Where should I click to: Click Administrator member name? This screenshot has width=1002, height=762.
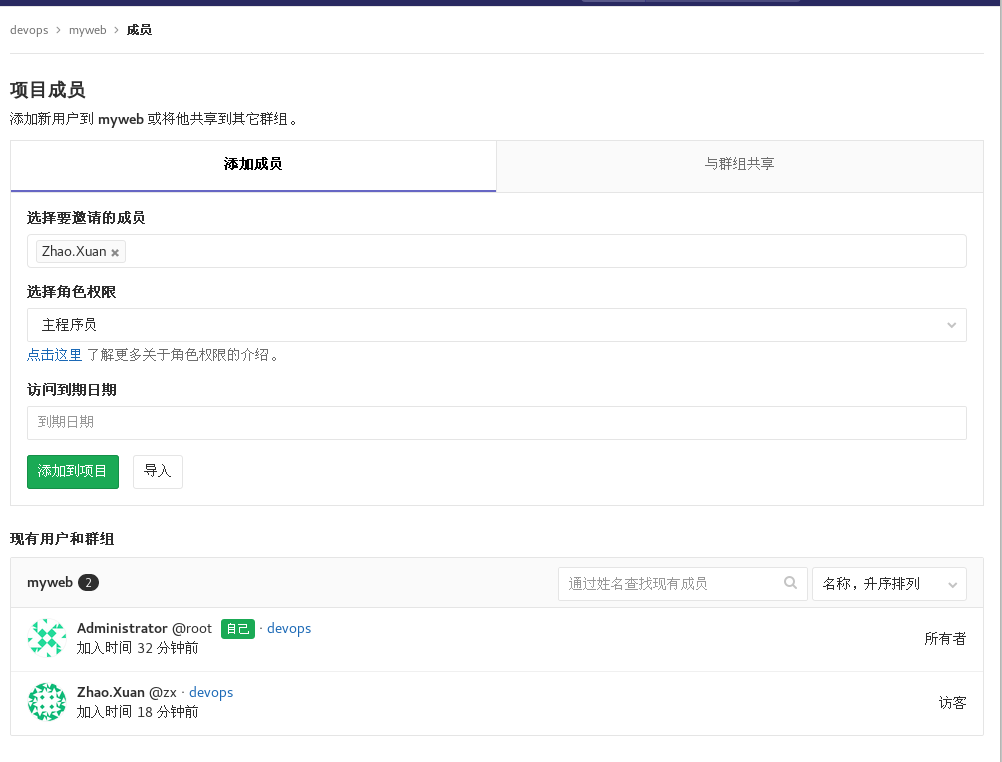[122, 628]
